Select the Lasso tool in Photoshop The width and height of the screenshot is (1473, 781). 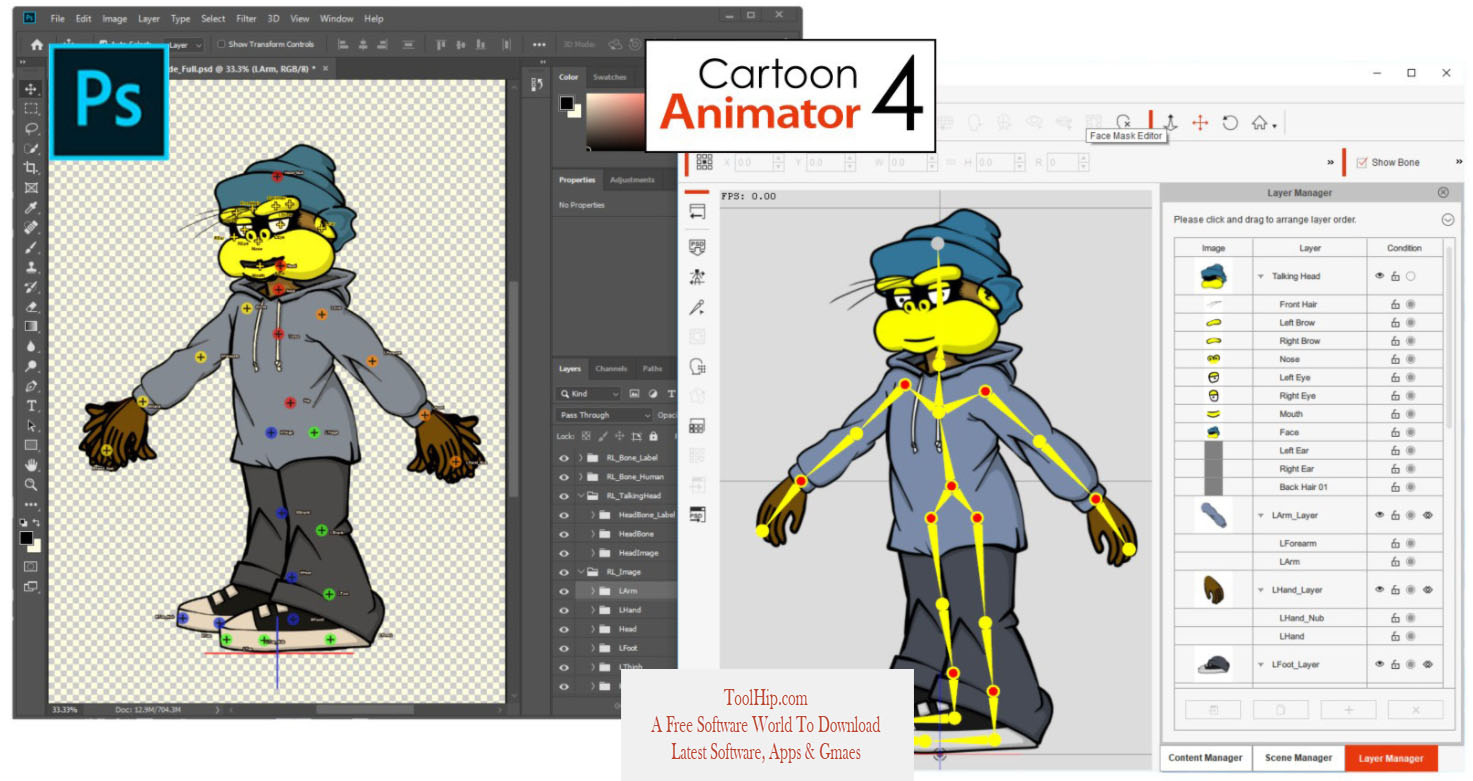[31, 129]
